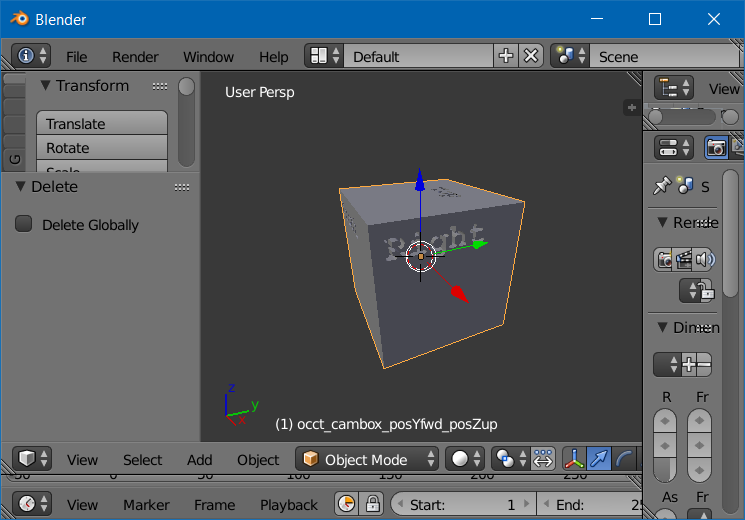Click the Render camera tab in Properties

[716, 147]
